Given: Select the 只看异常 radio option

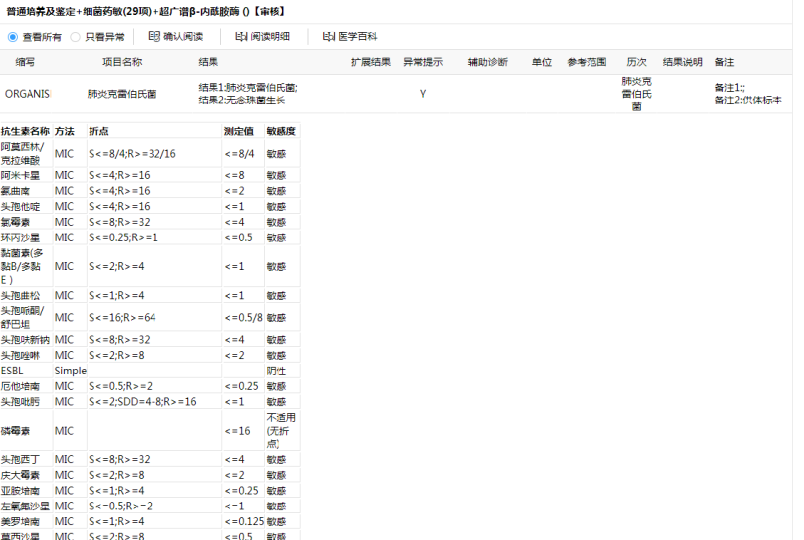Looking at the screenshot, I should [76, 37].
